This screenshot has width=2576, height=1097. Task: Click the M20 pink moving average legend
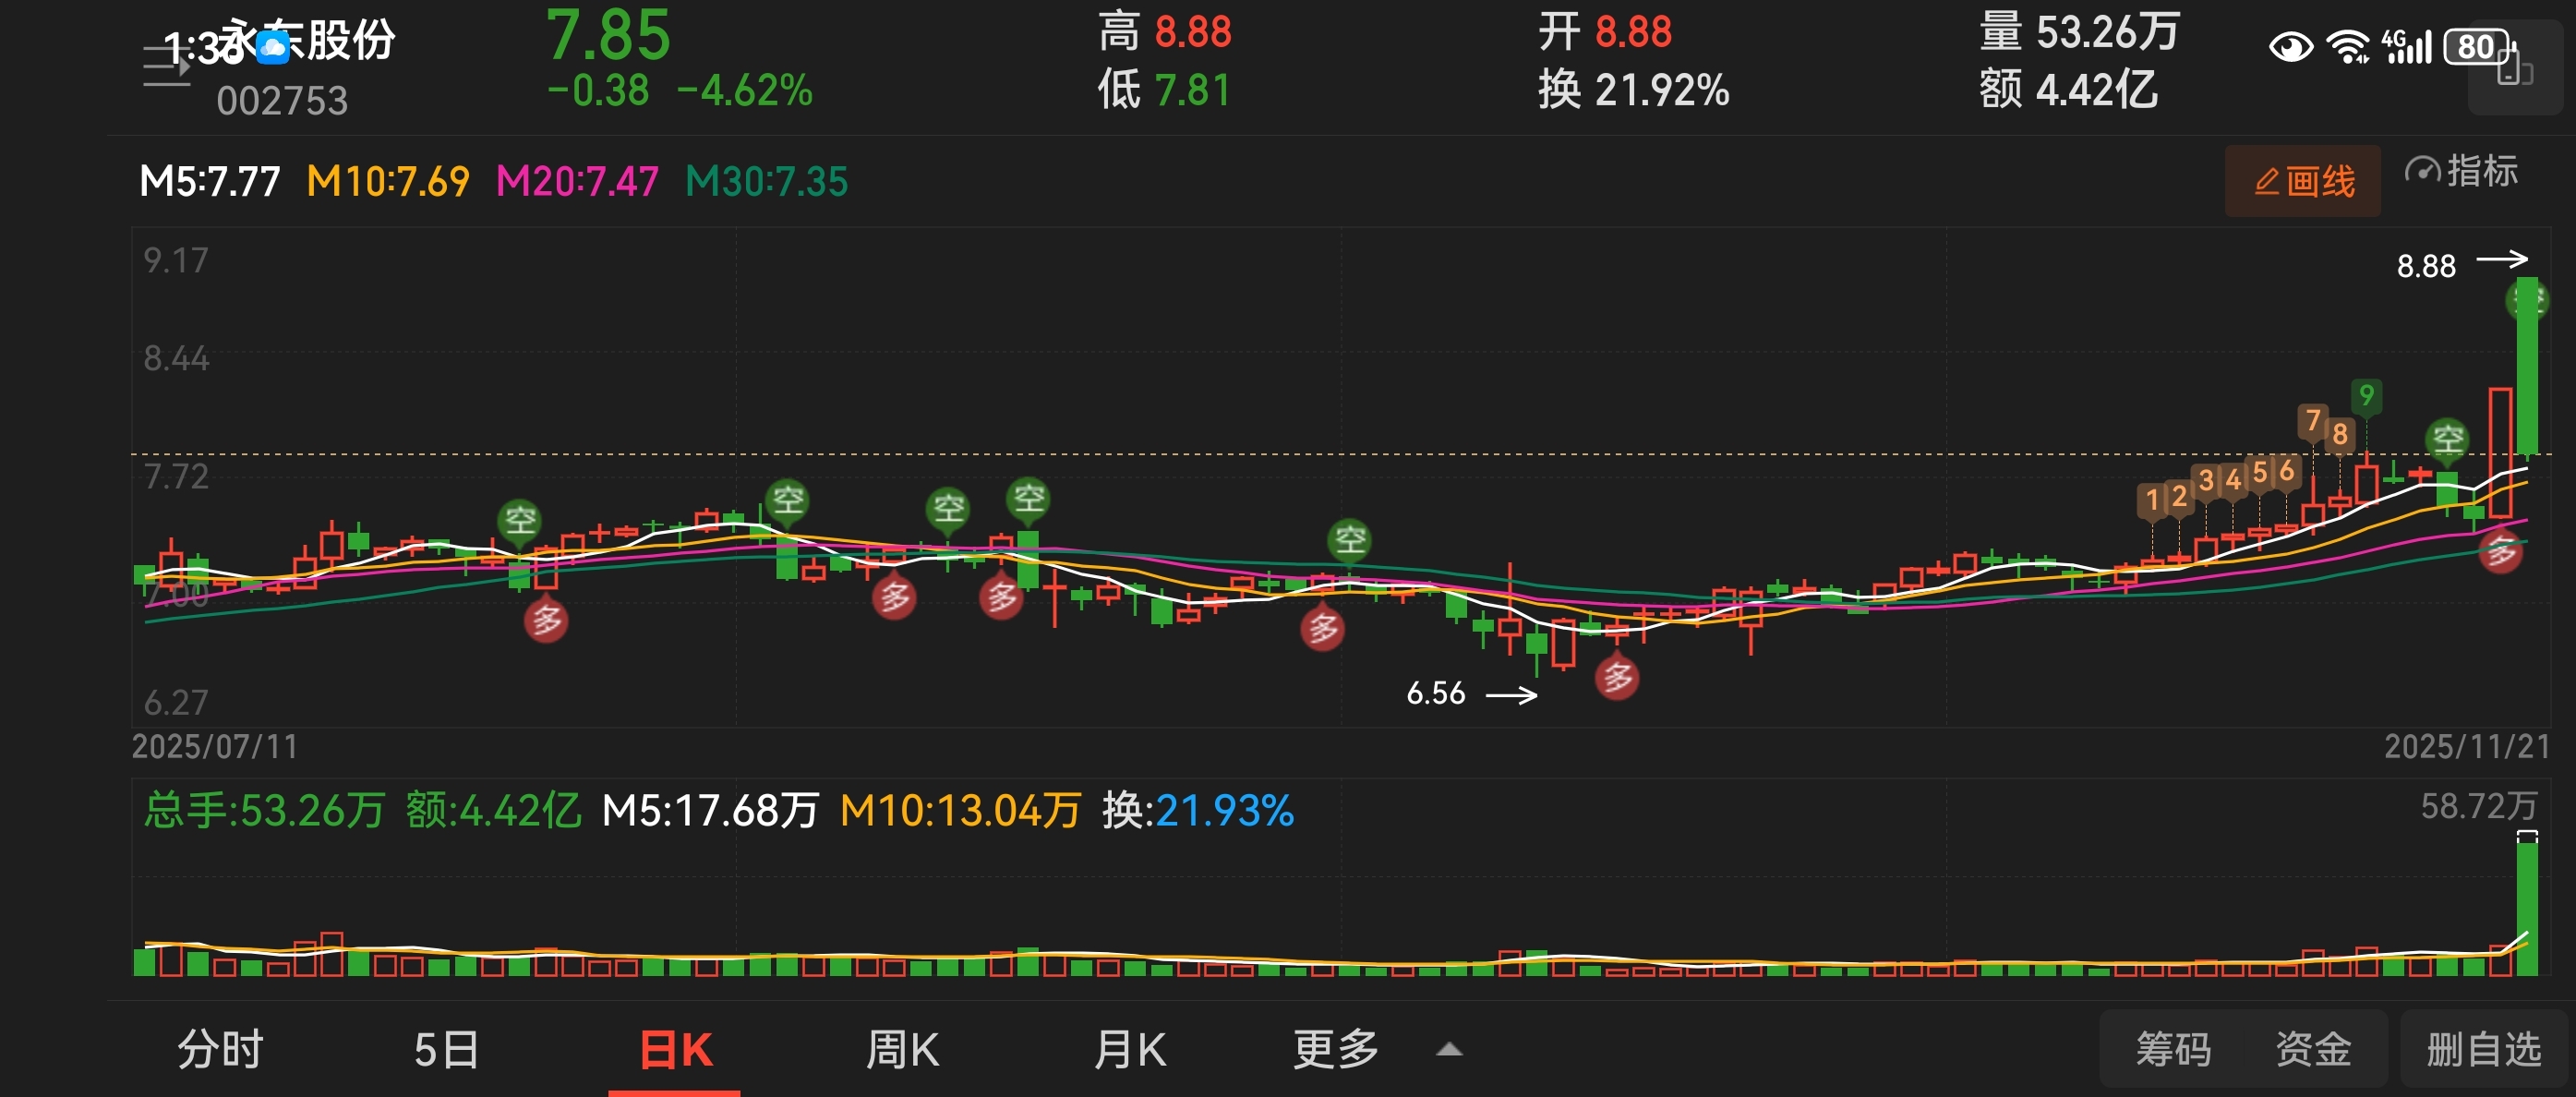click(577, 182)
